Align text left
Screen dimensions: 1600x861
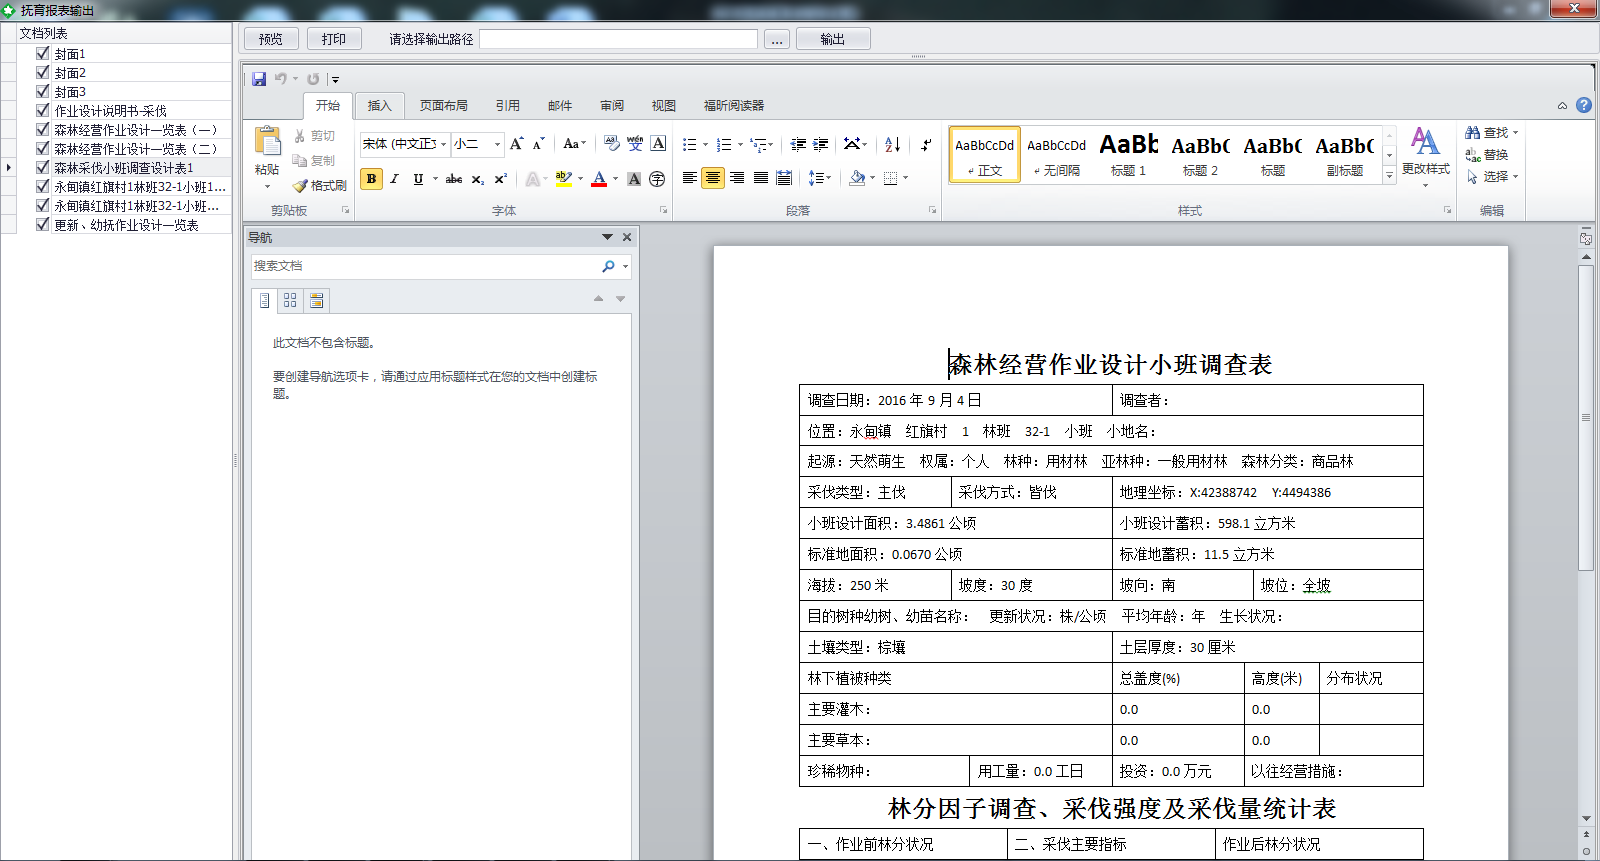pyautogui.click(x=690, y=178)
